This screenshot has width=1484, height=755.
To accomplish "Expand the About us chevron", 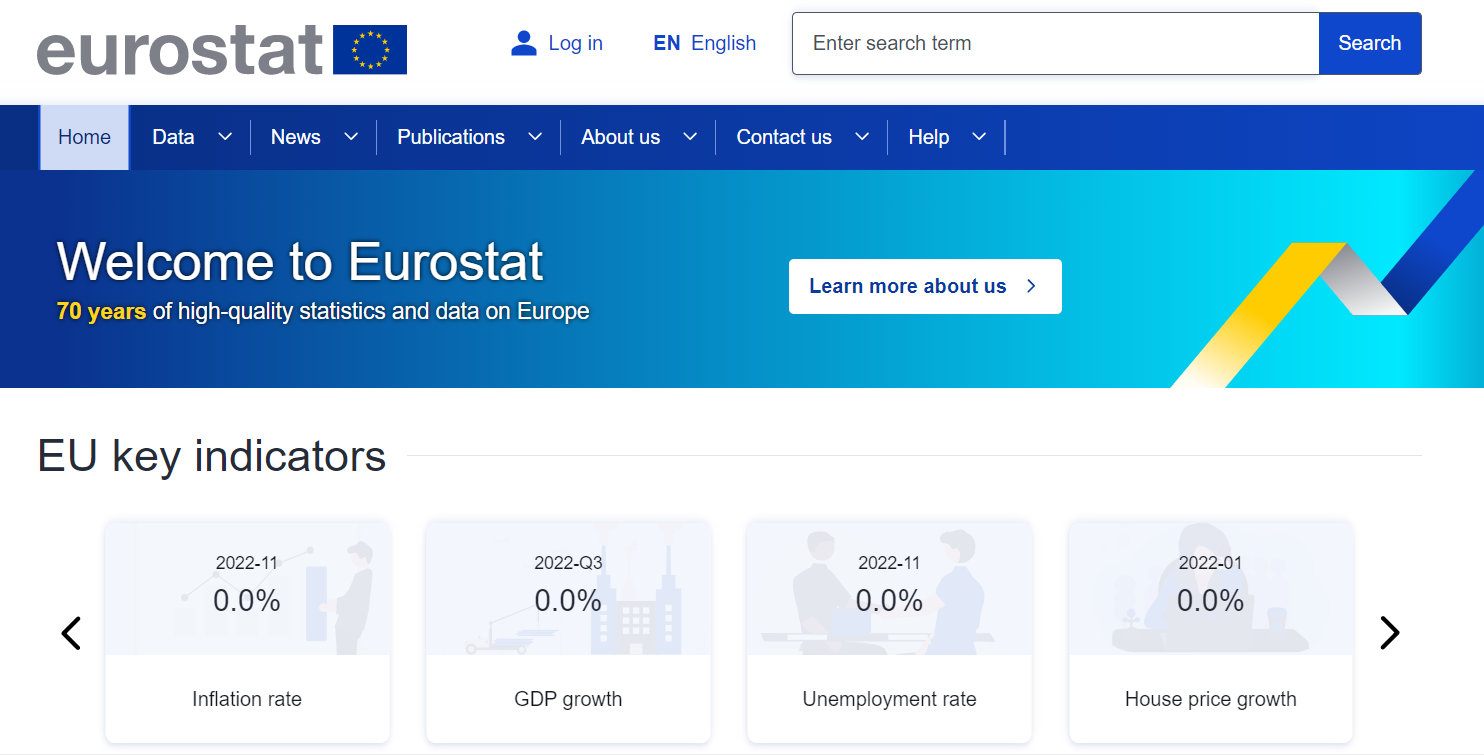I will click(690, 137).
